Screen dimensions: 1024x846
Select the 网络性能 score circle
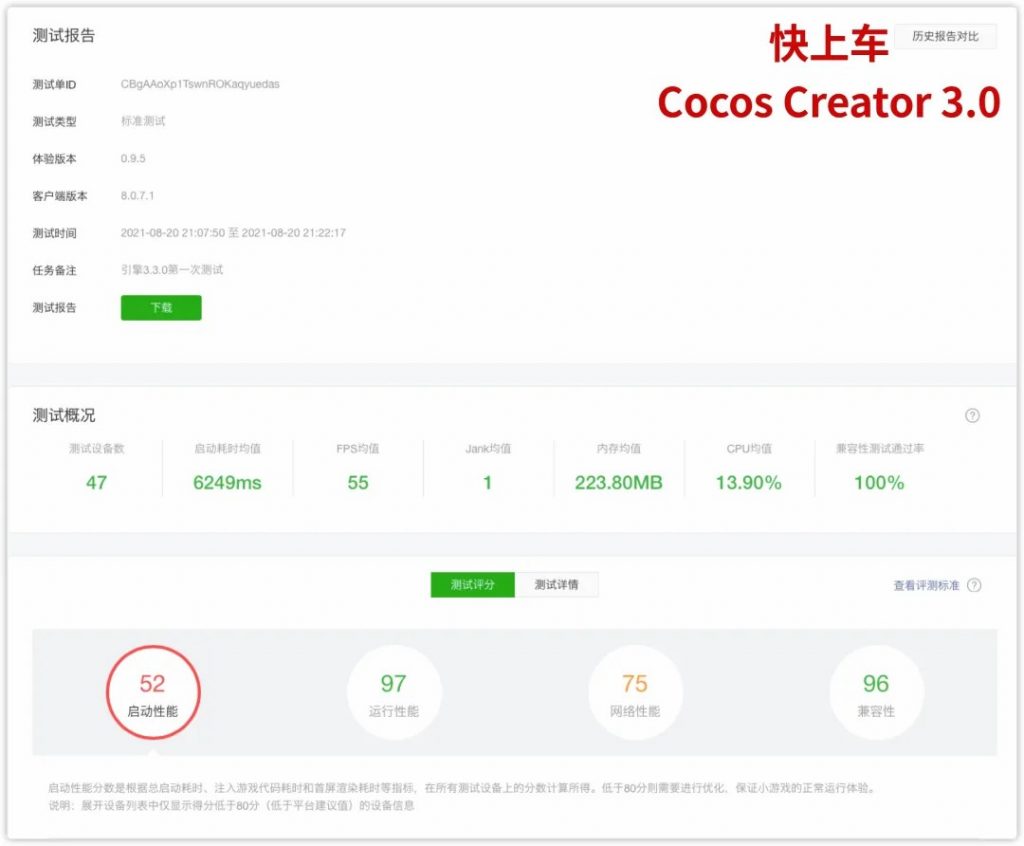pos(635,692)
